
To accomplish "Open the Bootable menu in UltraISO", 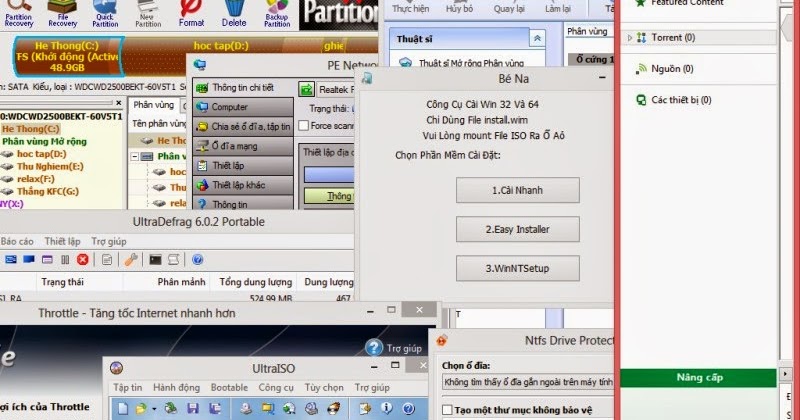I will [229, 387].
